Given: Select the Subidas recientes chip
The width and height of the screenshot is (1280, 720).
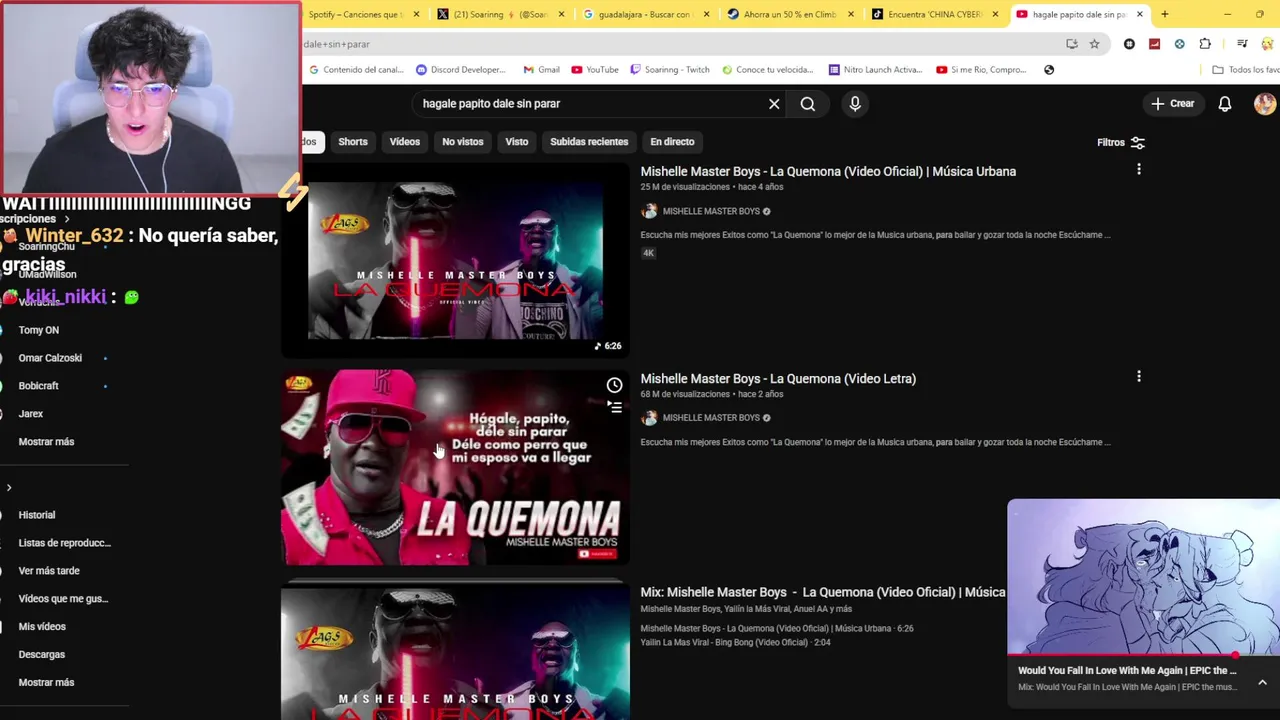Looking at the screenshot, I should (589, 142).
